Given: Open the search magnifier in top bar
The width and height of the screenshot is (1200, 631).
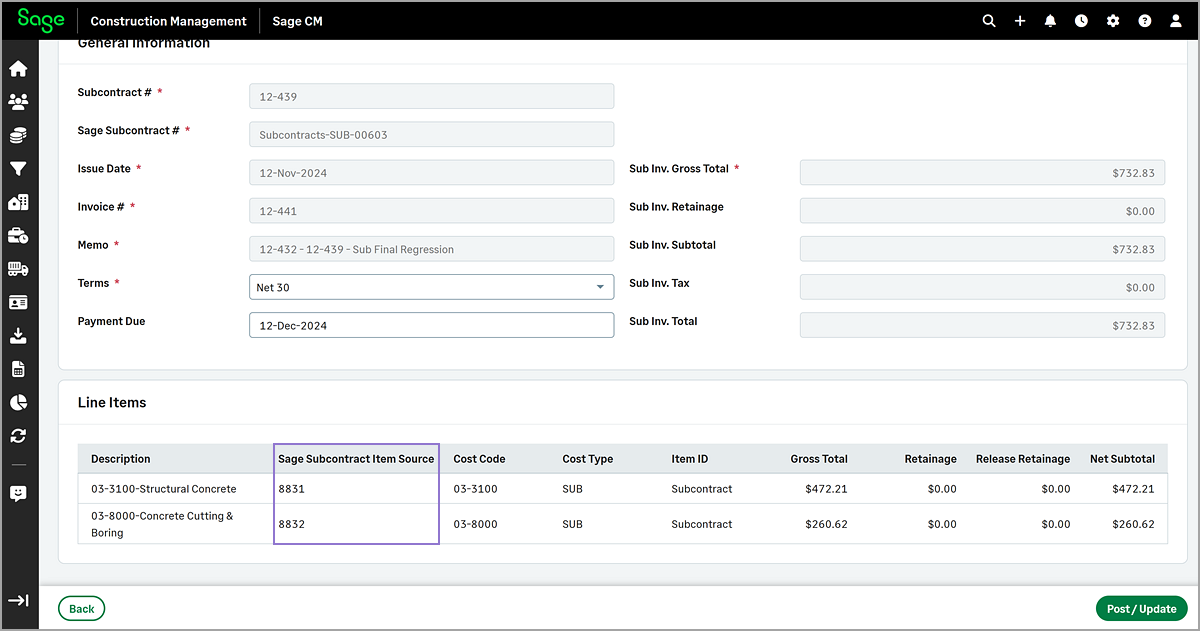Looking at the screenshot, I should (989, 21).
